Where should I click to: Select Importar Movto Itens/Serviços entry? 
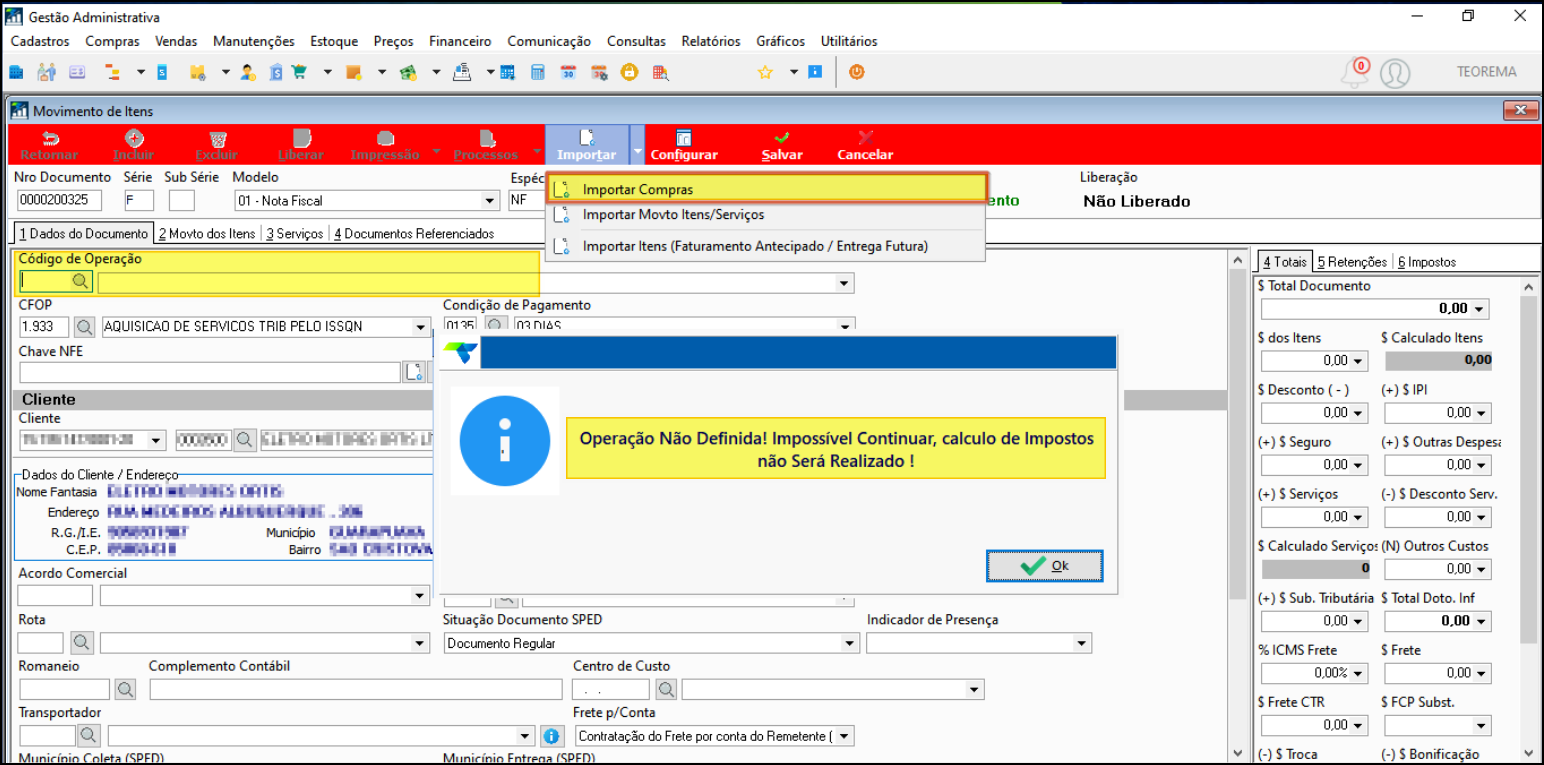(766, 214)
